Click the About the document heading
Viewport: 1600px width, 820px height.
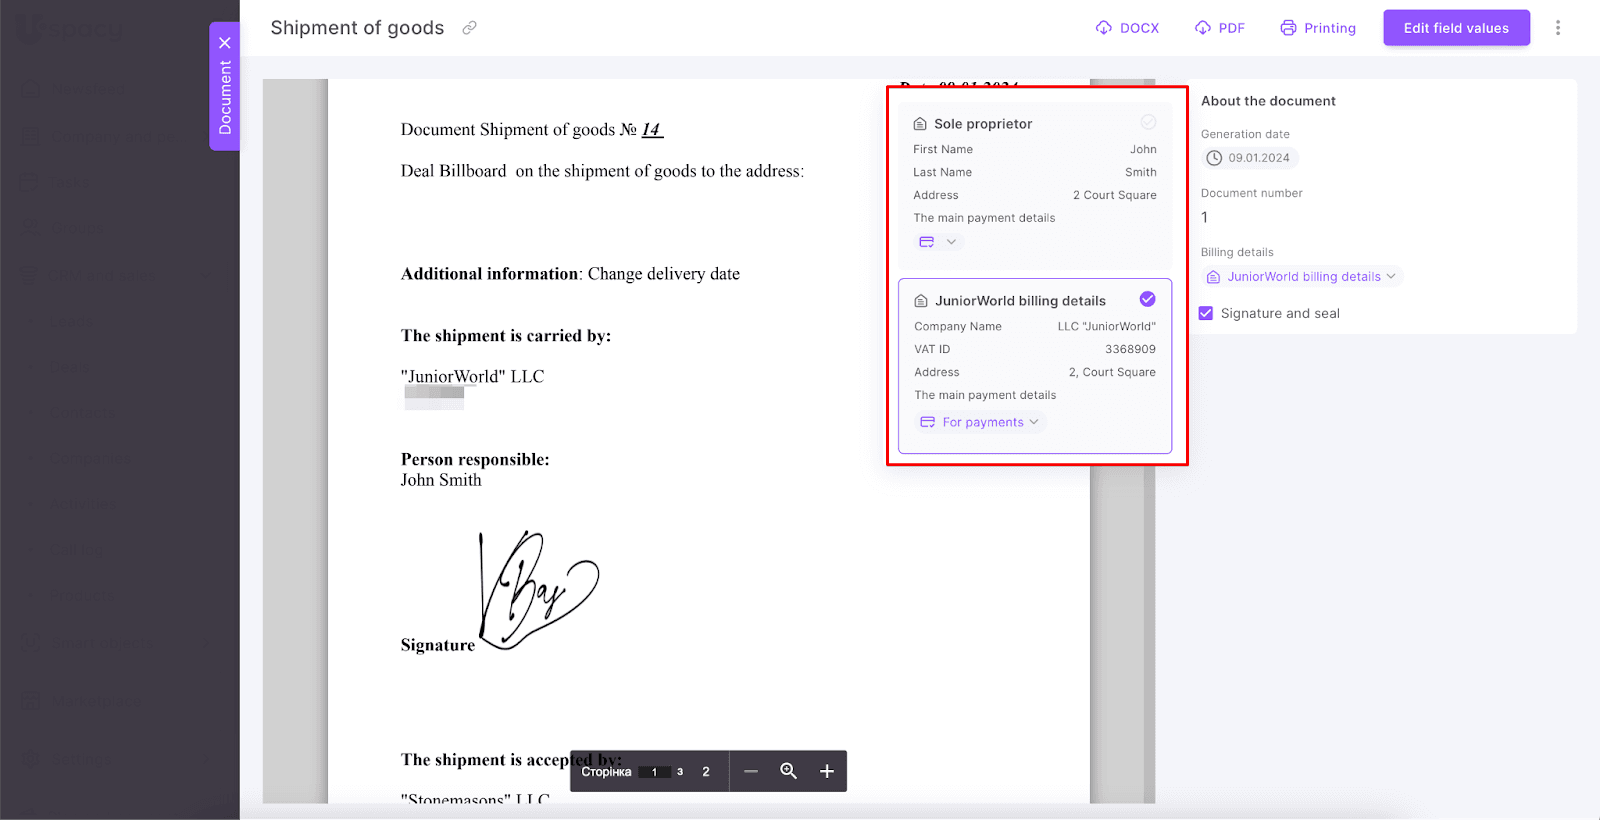click(x=1268, y=101)
